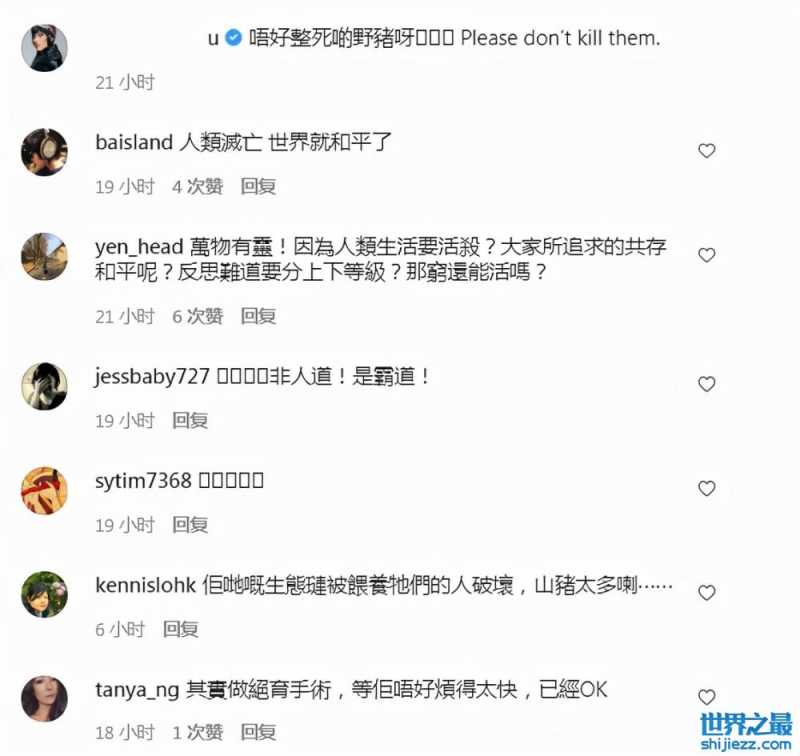The height and width of the screenshot is (756, 800).
Task: Open yen_head's profile avatar
Action: (44, 257)
